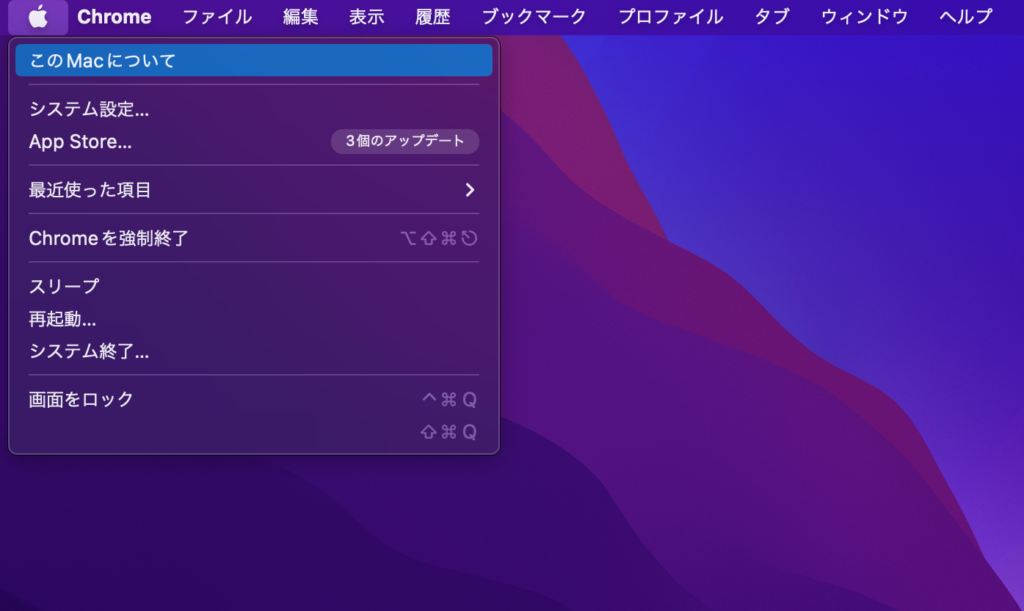Screen dimensions: 1024x611
Task: Put the Mac to スリープ
Action: [254, 287]
